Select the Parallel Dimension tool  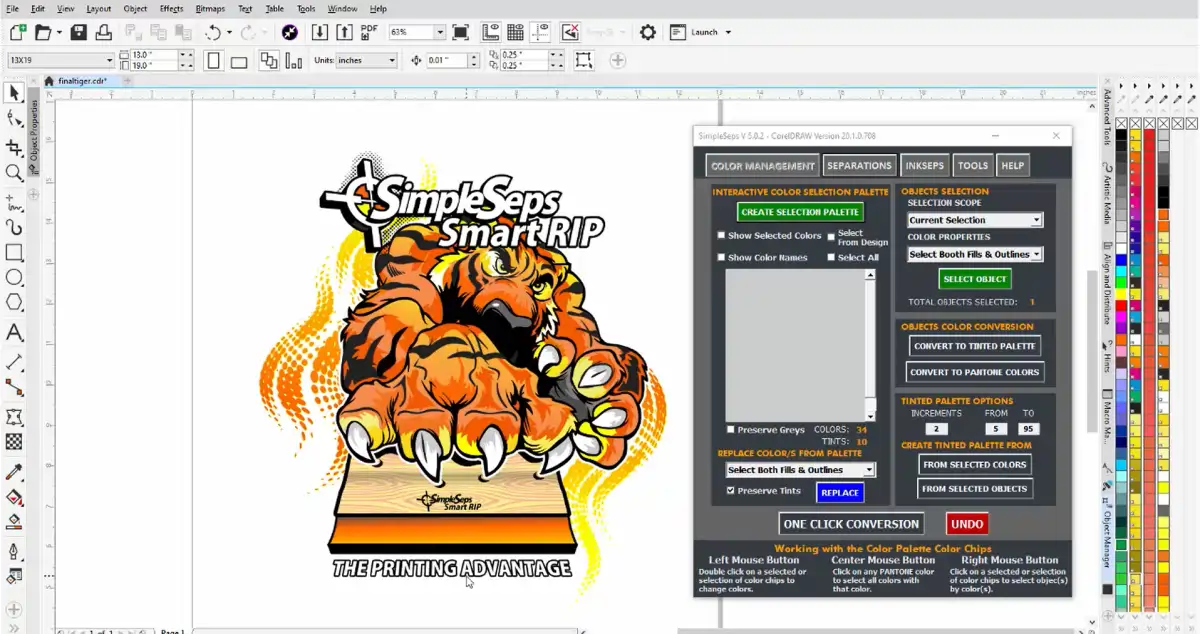tap(14, 360)
